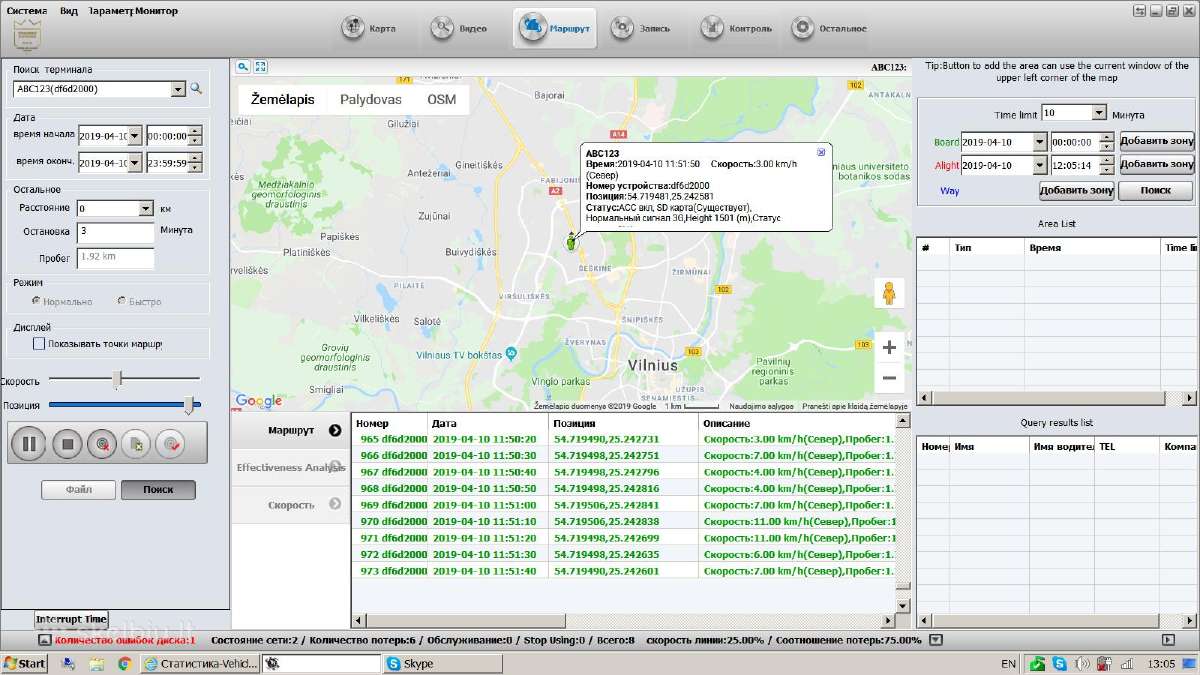Open the время оконч. date dropdown
The height and width of the screenshot is (675, 1200).
tap(135, 163)
